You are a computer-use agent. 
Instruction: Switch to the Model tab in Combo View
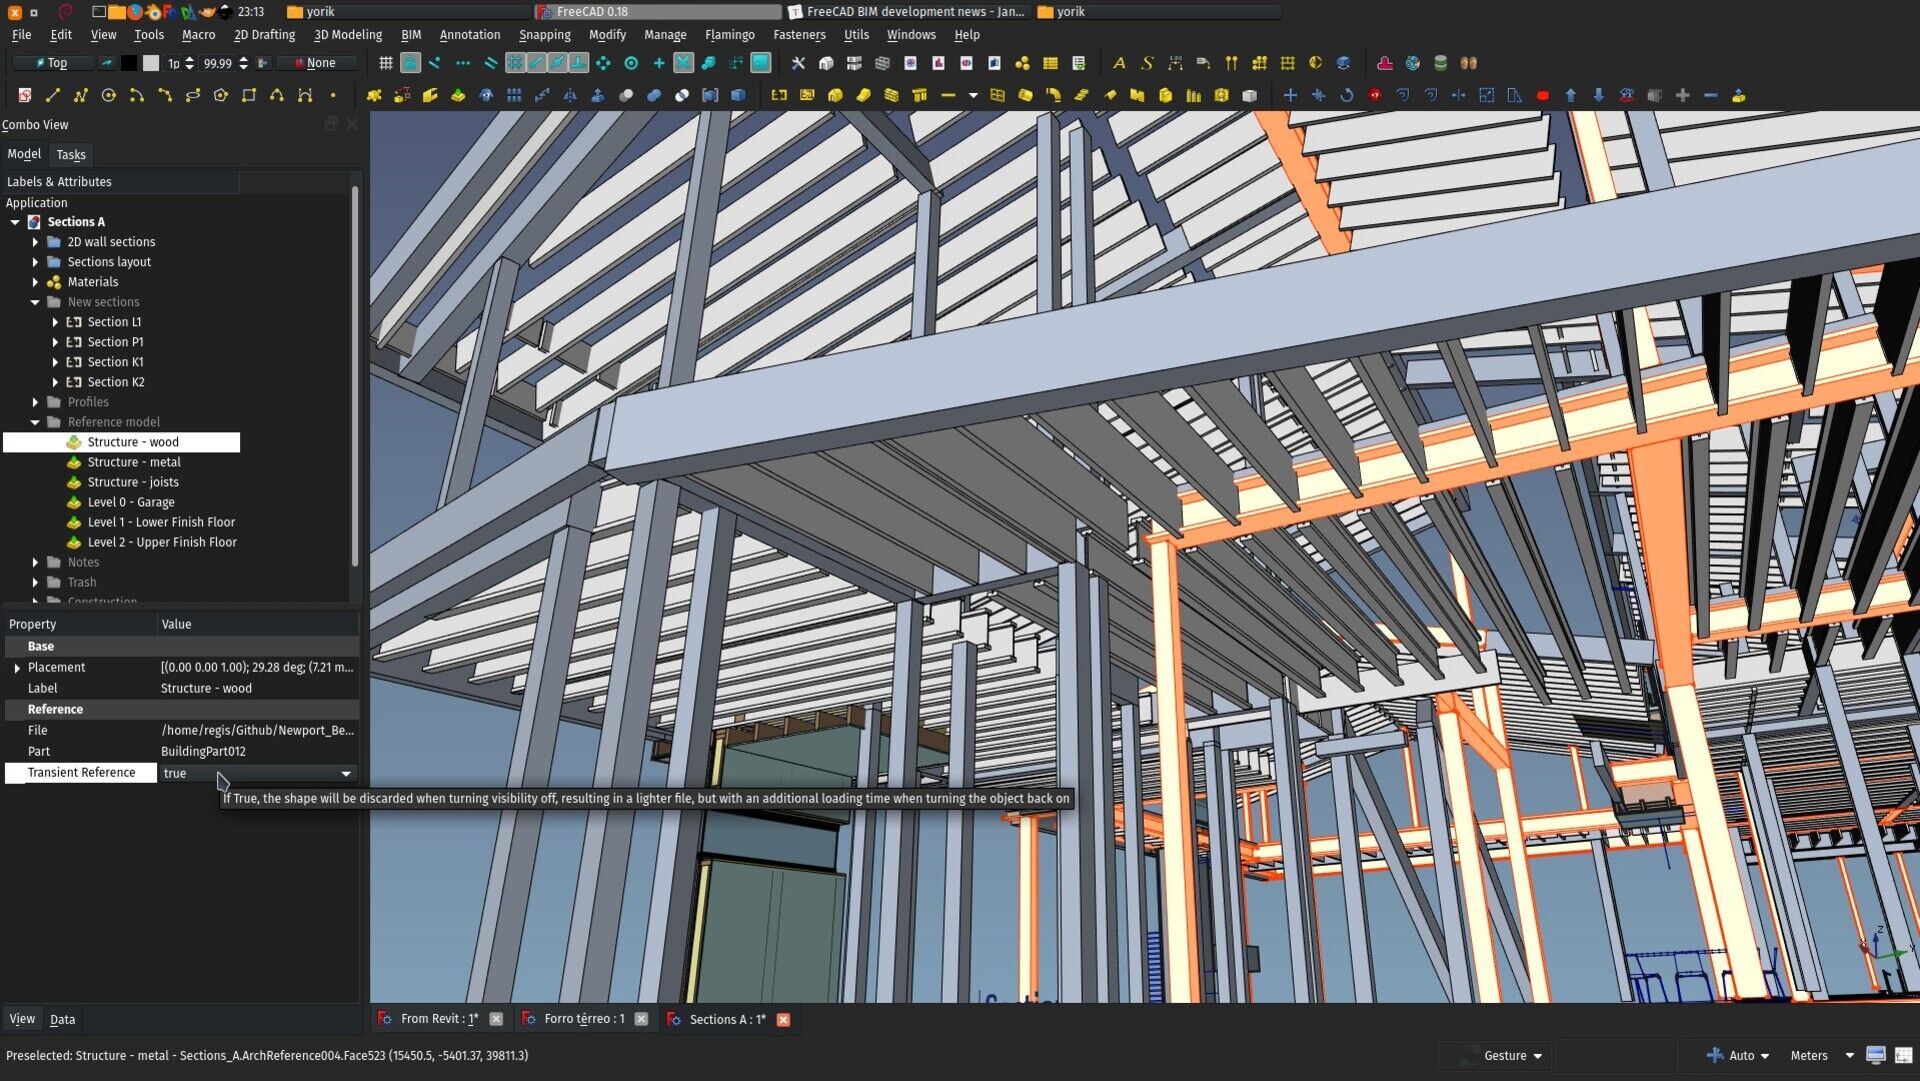[x=24, y=154]
